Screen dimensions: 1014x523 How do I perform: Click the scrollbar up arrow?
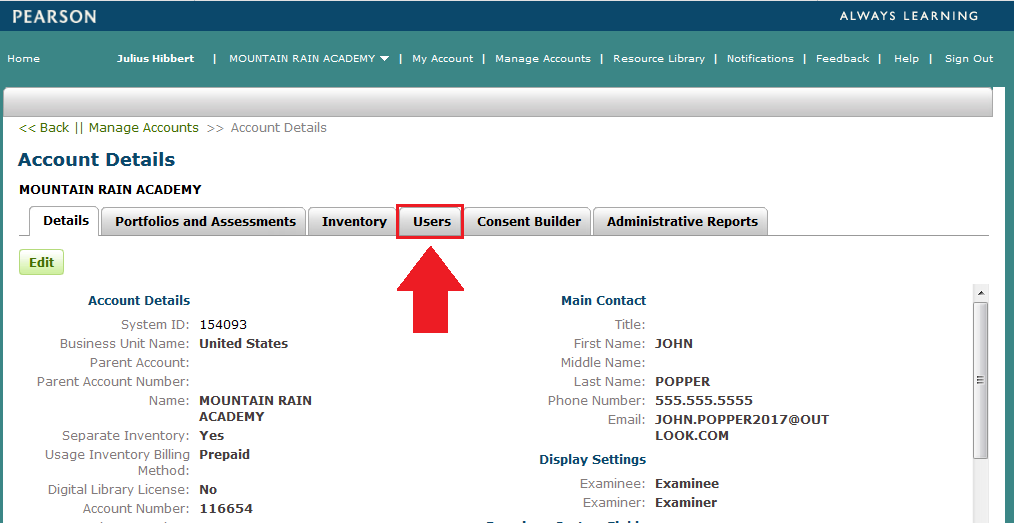click(x=980, y=292)
